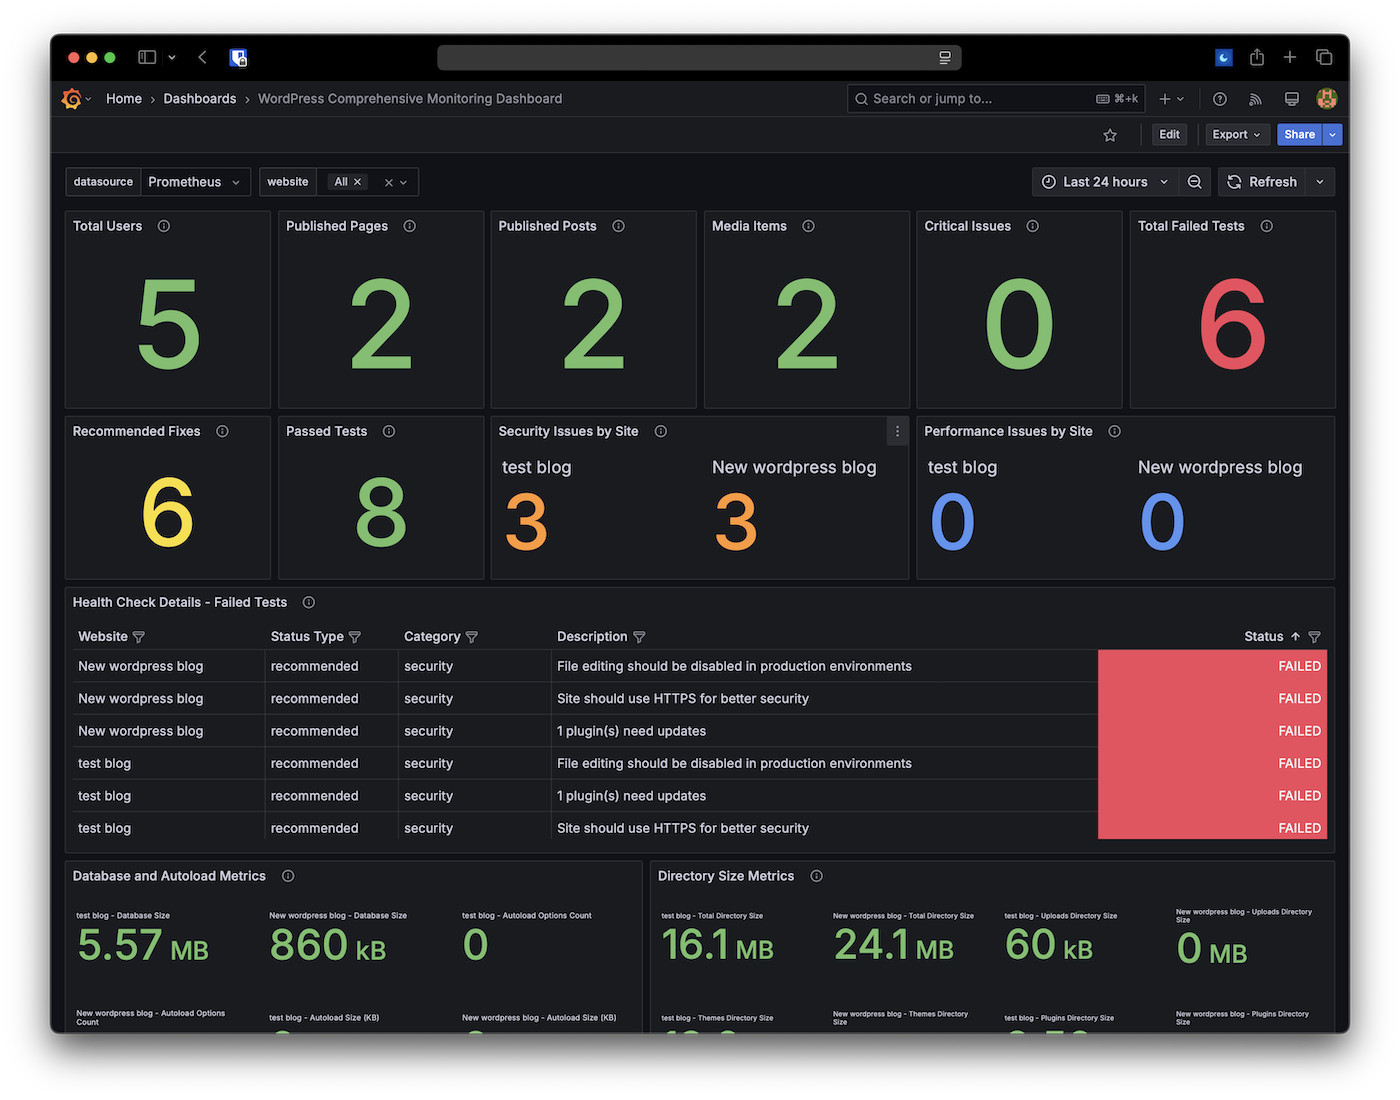Expand the Export dropdown
This screenshot has height=1100, width=1400.
[1237, 134]
